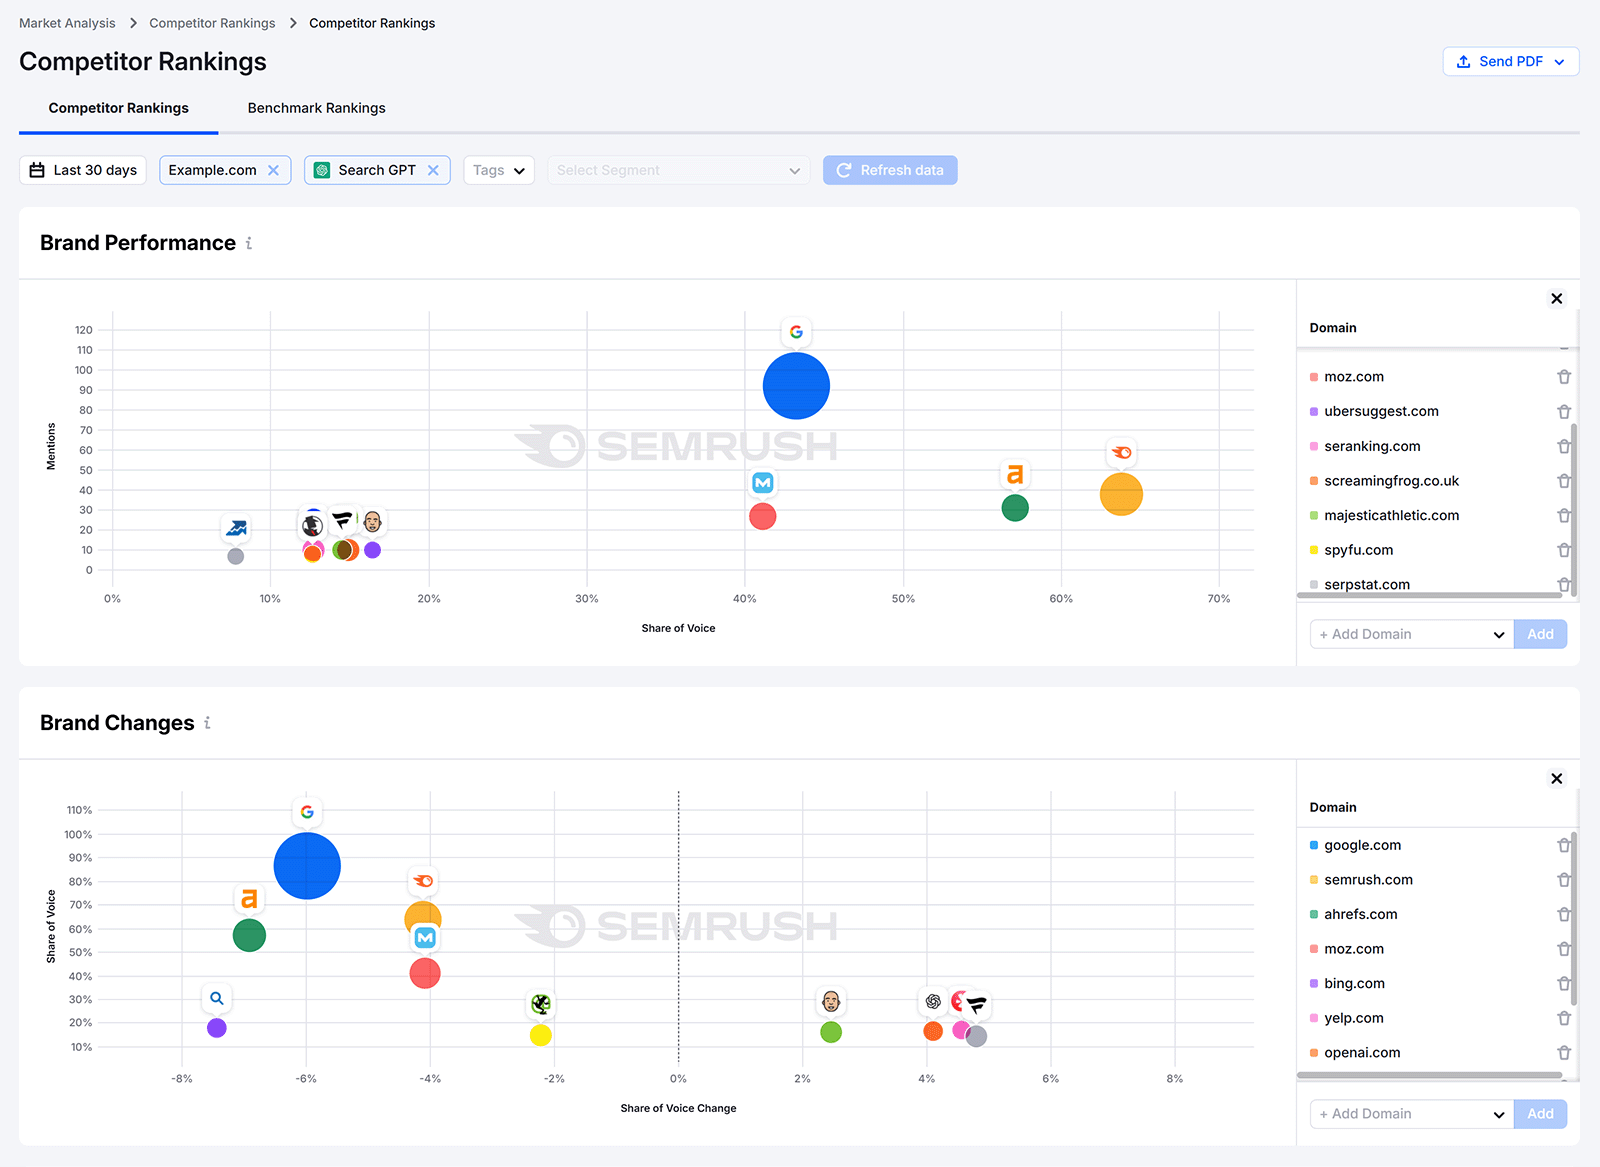Delete moz.com using its trash icon
1600x1167 pixels.
point(1564,377)
